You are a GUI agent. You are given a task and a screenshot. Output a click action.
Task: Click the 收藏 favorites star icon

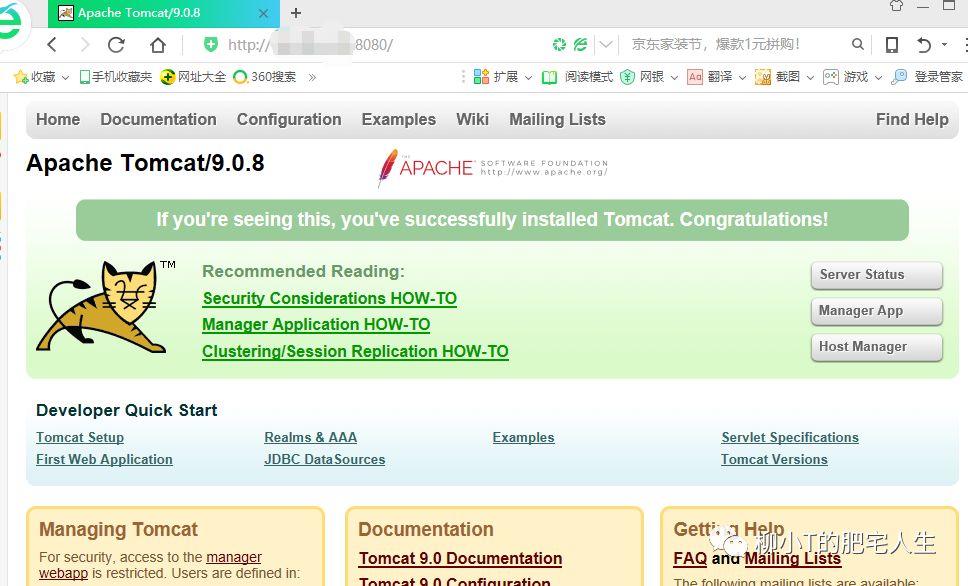tap(20, 77)
